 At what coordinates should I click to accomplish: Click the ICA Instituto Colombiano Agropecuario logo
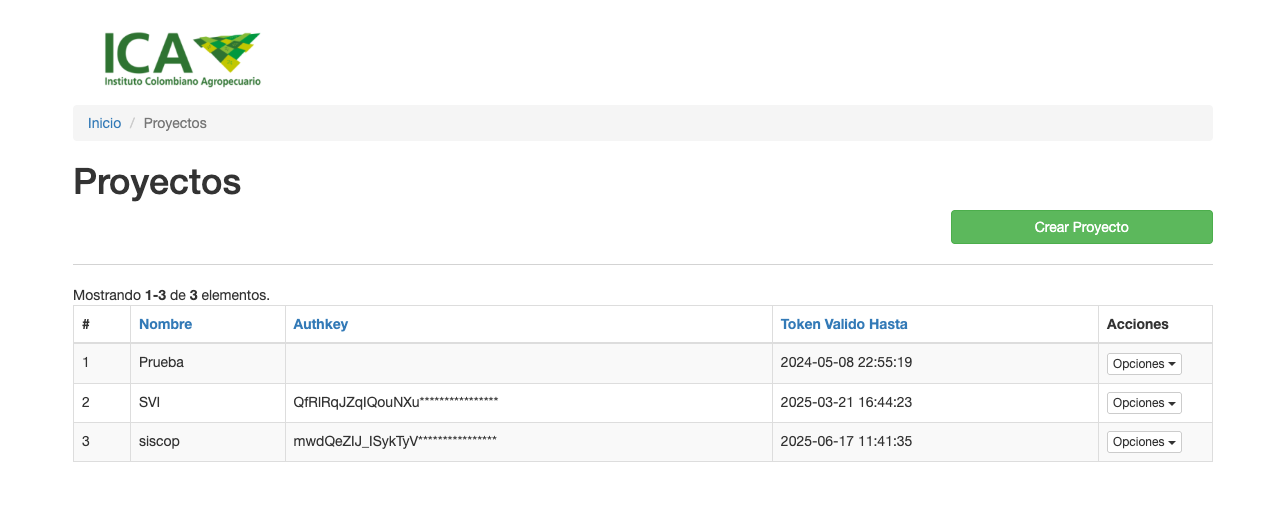pos(182,58)
